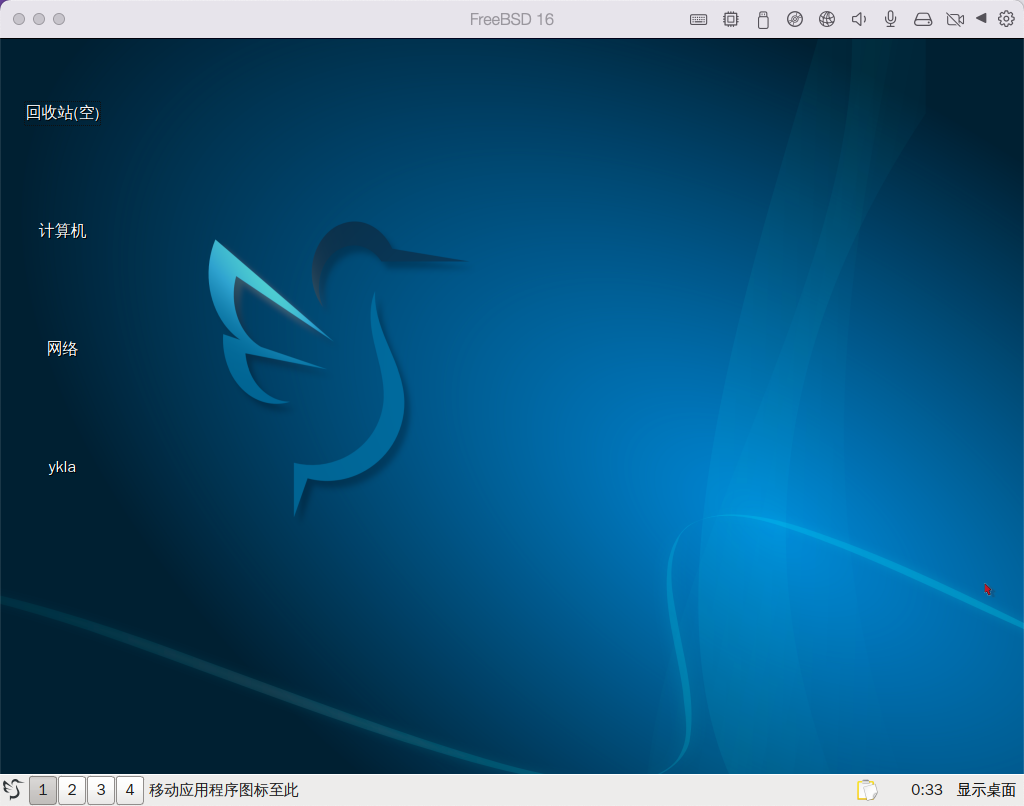Open the clipboard manager tray icon
This screenshot has width=1024, height=806.
867,790
